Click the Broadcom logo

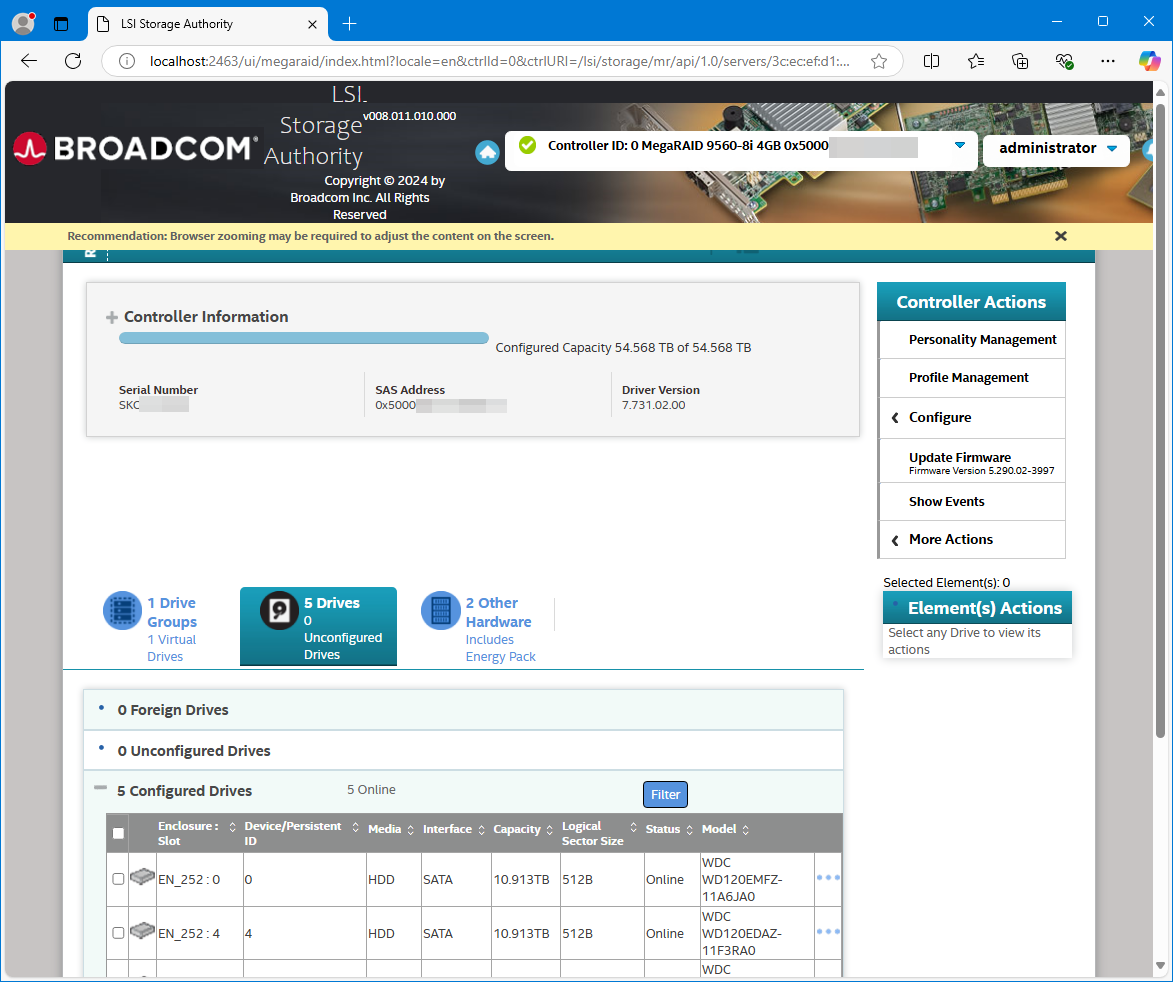pos(135,148)
